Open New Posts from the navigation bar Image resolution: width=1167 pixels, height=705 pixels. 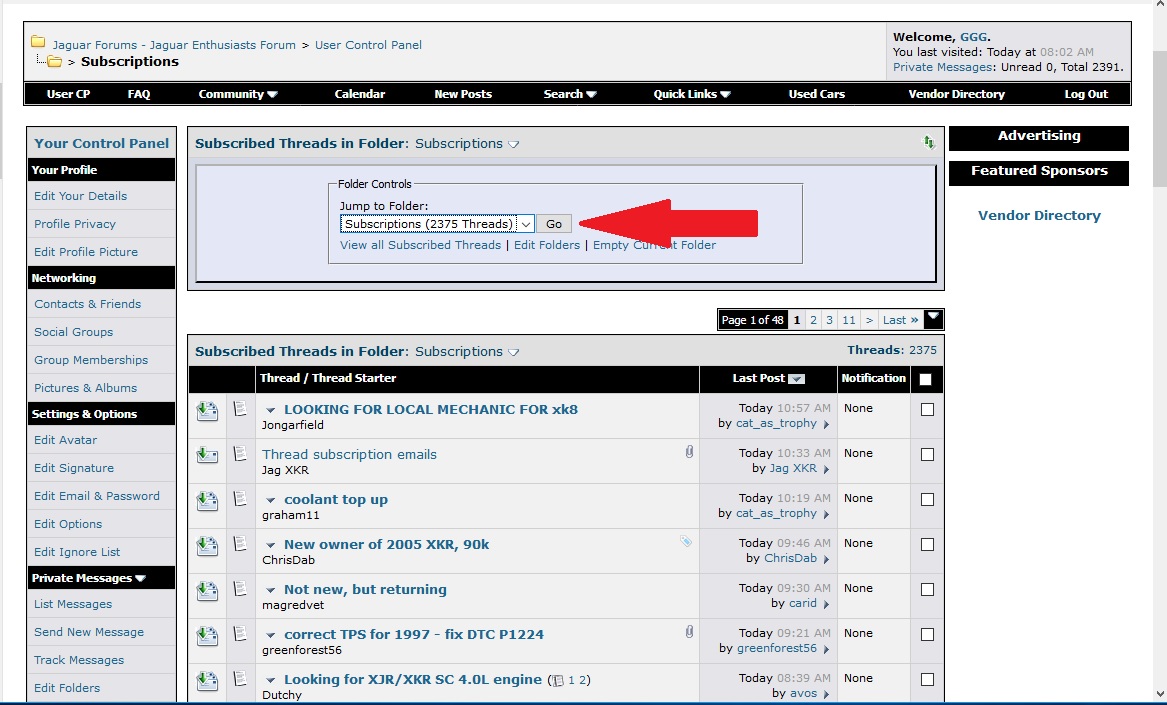[462, 94]
